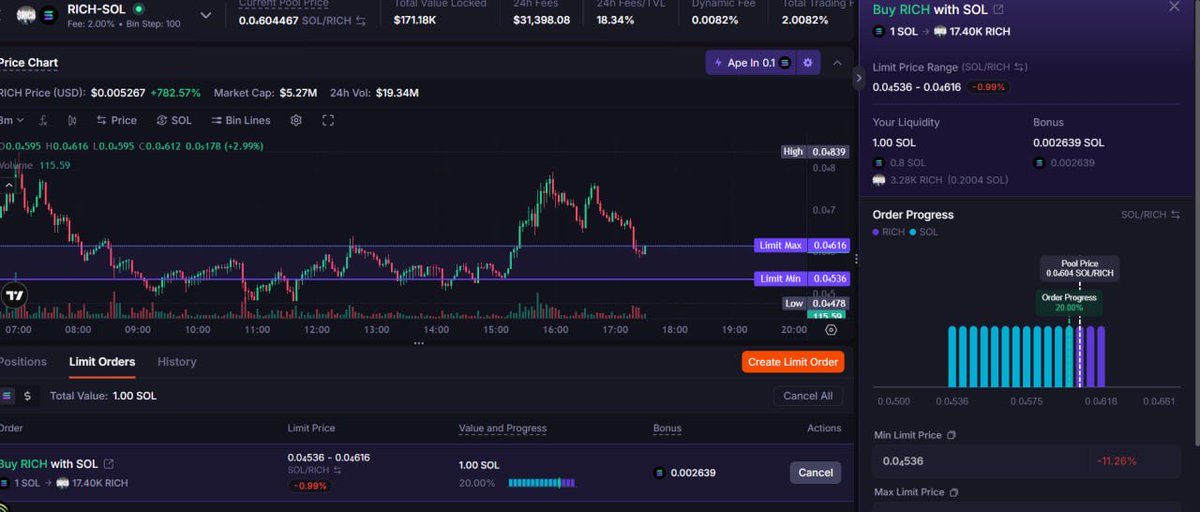The image size is (1200, 512).
Task: Open chart settings gear icon
Action: point(296,120)
